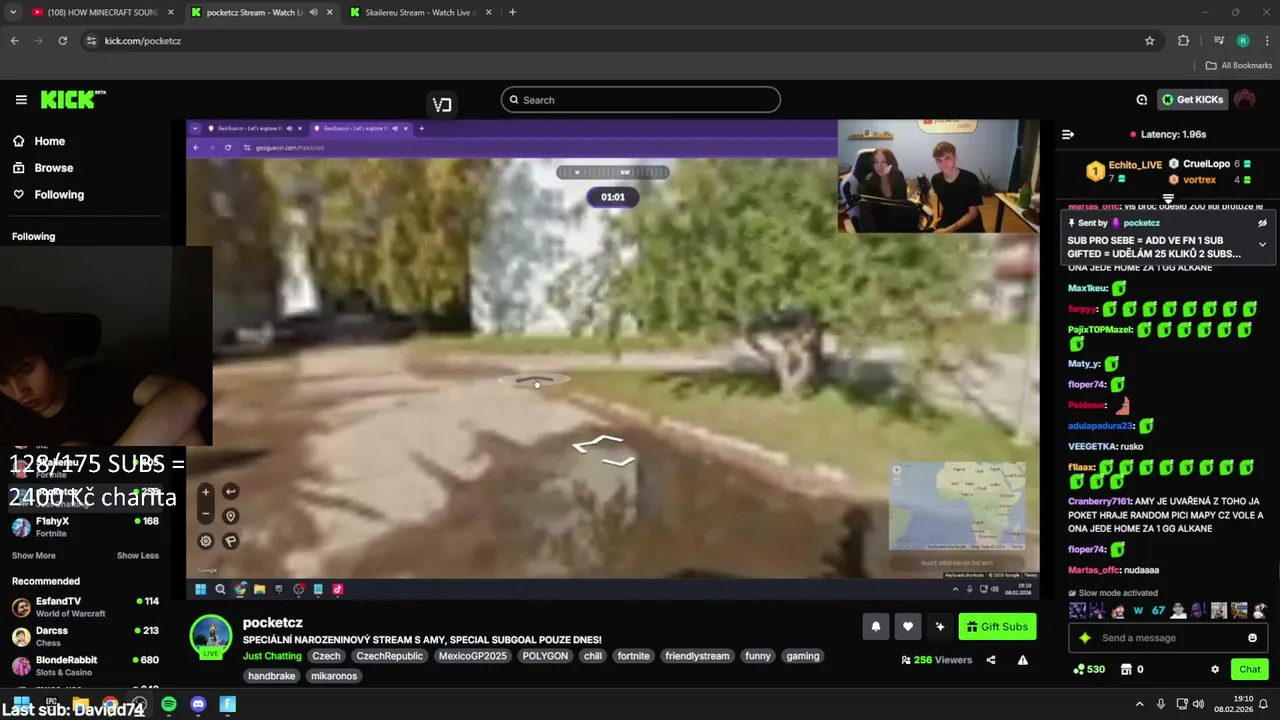
Task: Open F1shyX channel in Following list
Action: coord(85,527)
